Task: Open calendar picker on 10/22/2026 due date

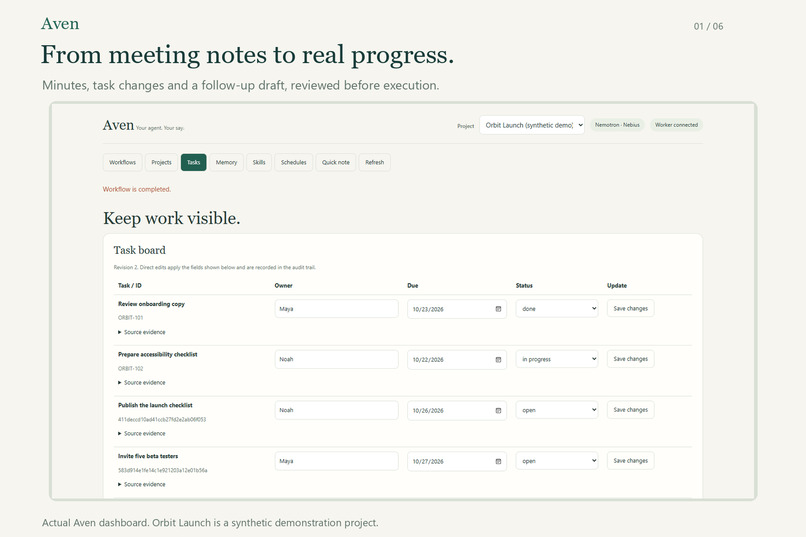Action: (498, 360)
